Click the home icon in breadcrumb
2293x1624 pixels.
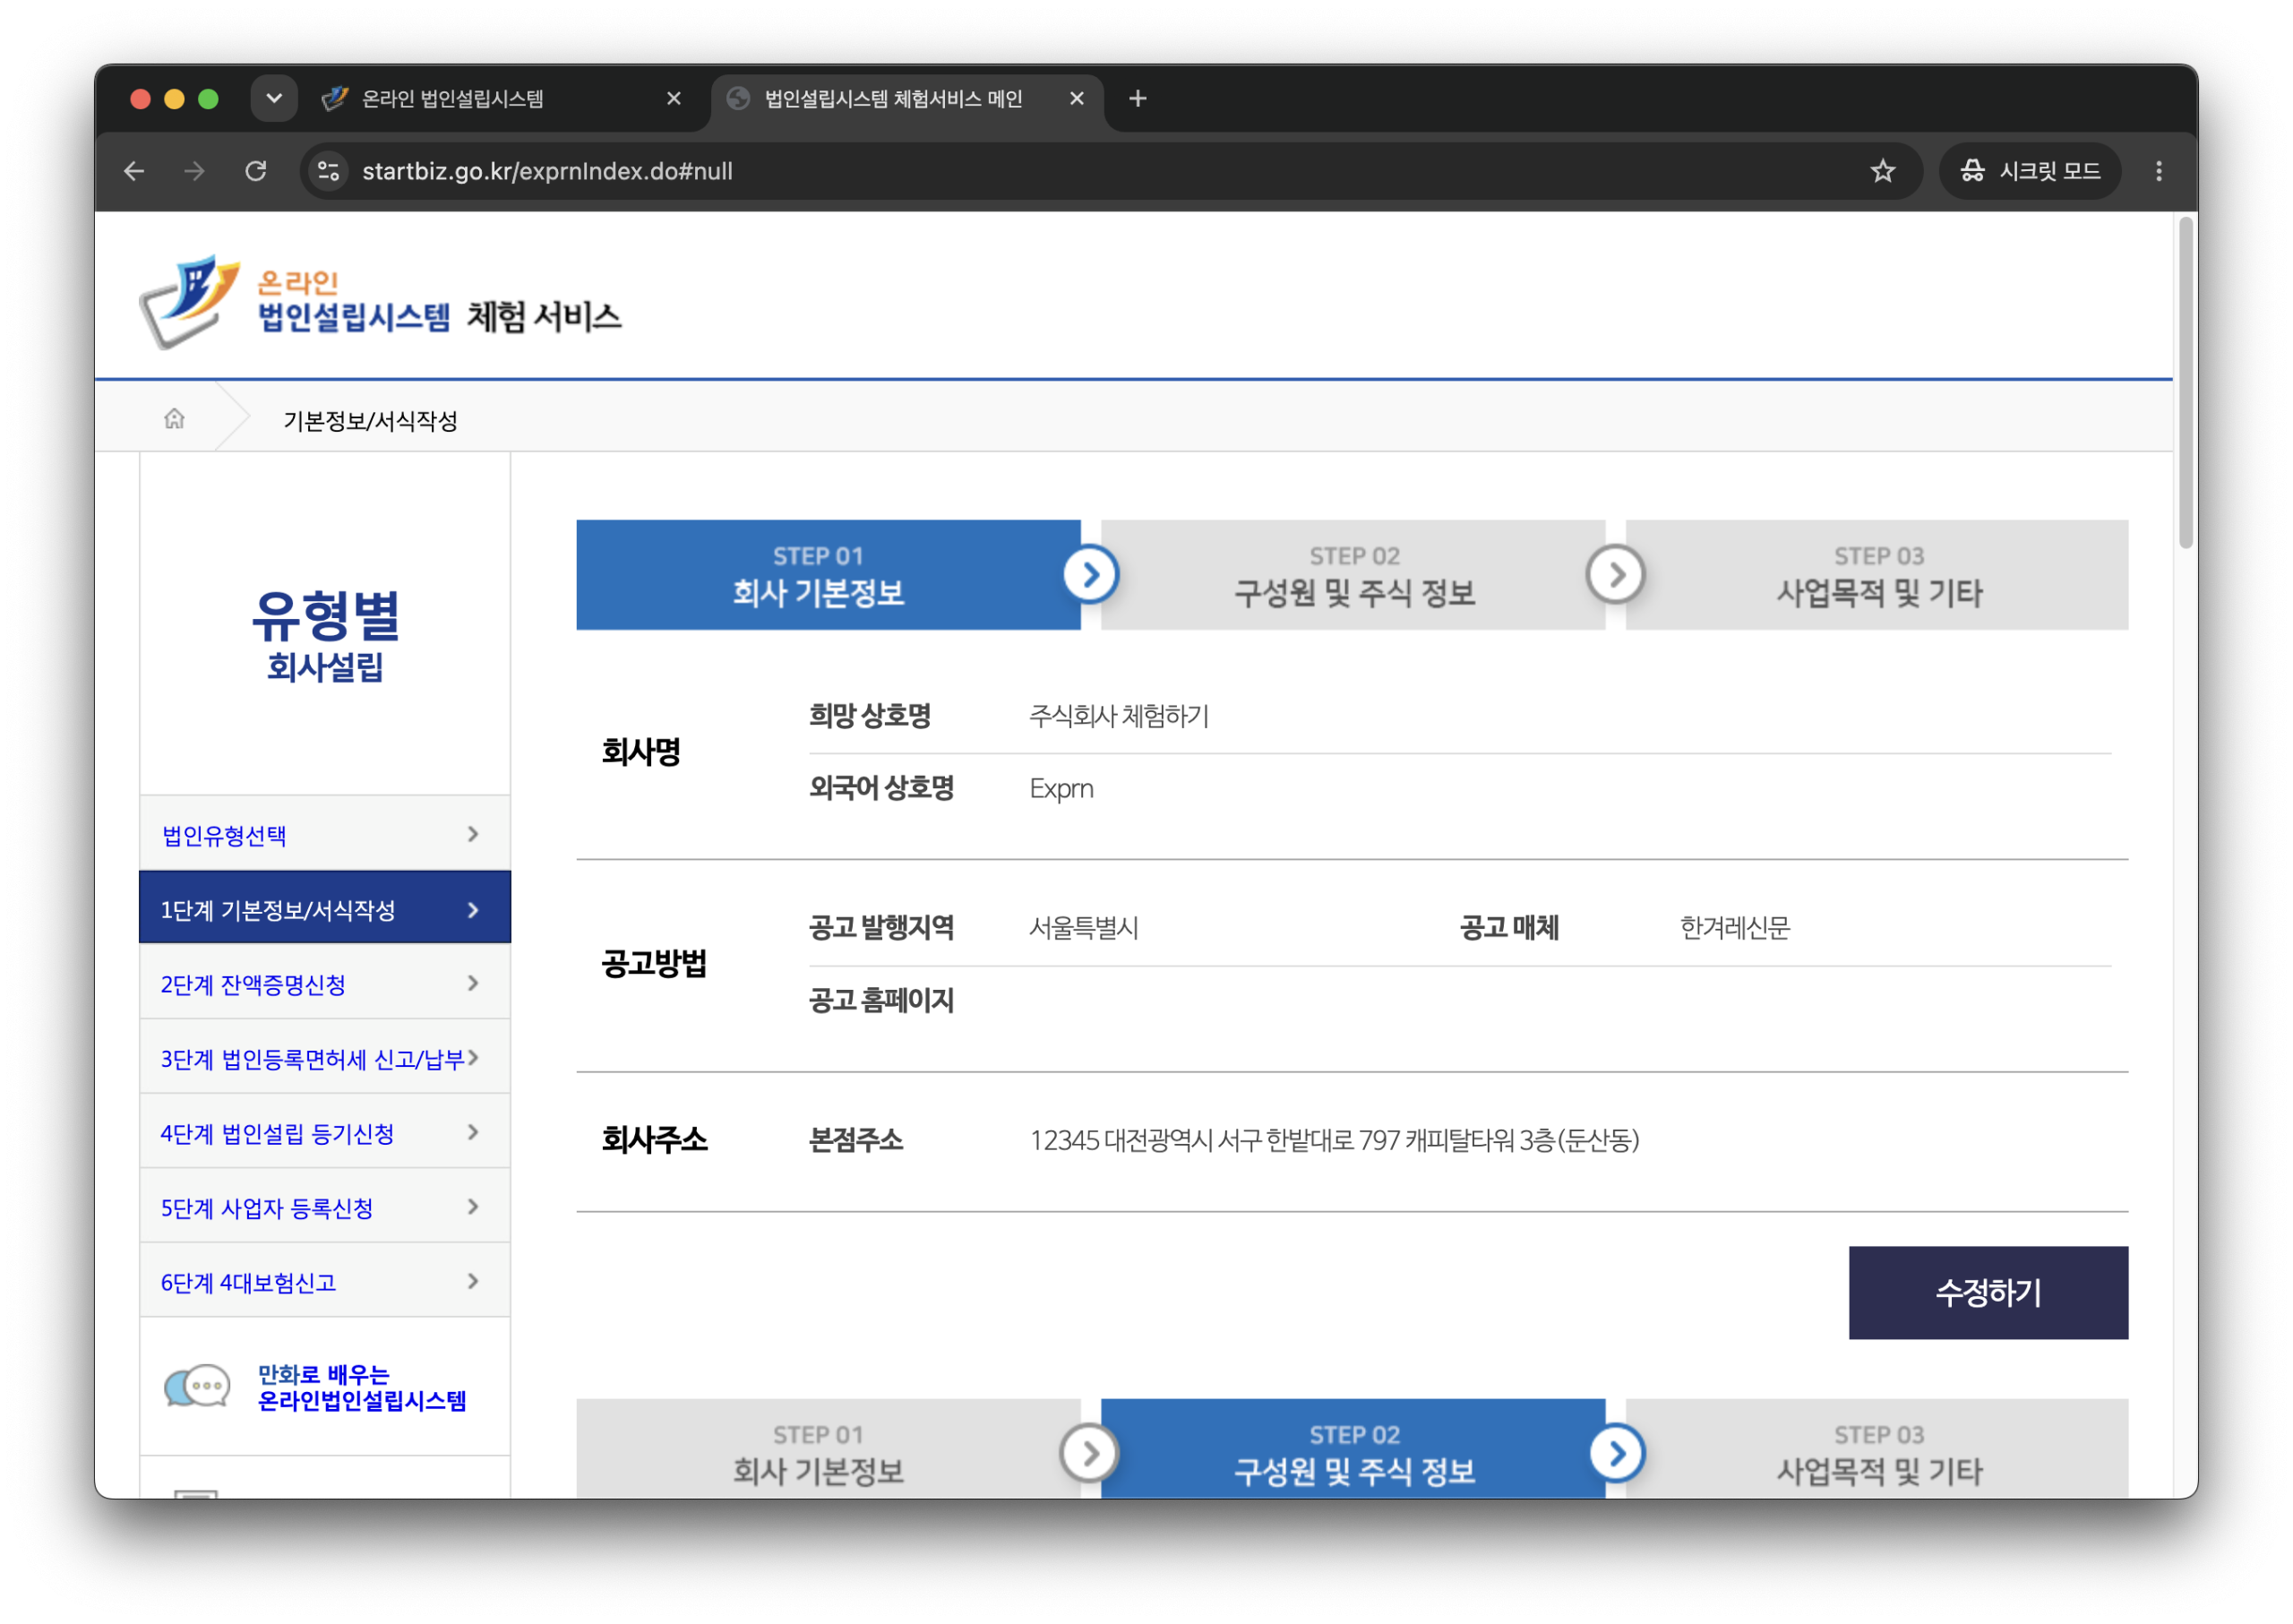pyautogui.click(x=174, y=418)
